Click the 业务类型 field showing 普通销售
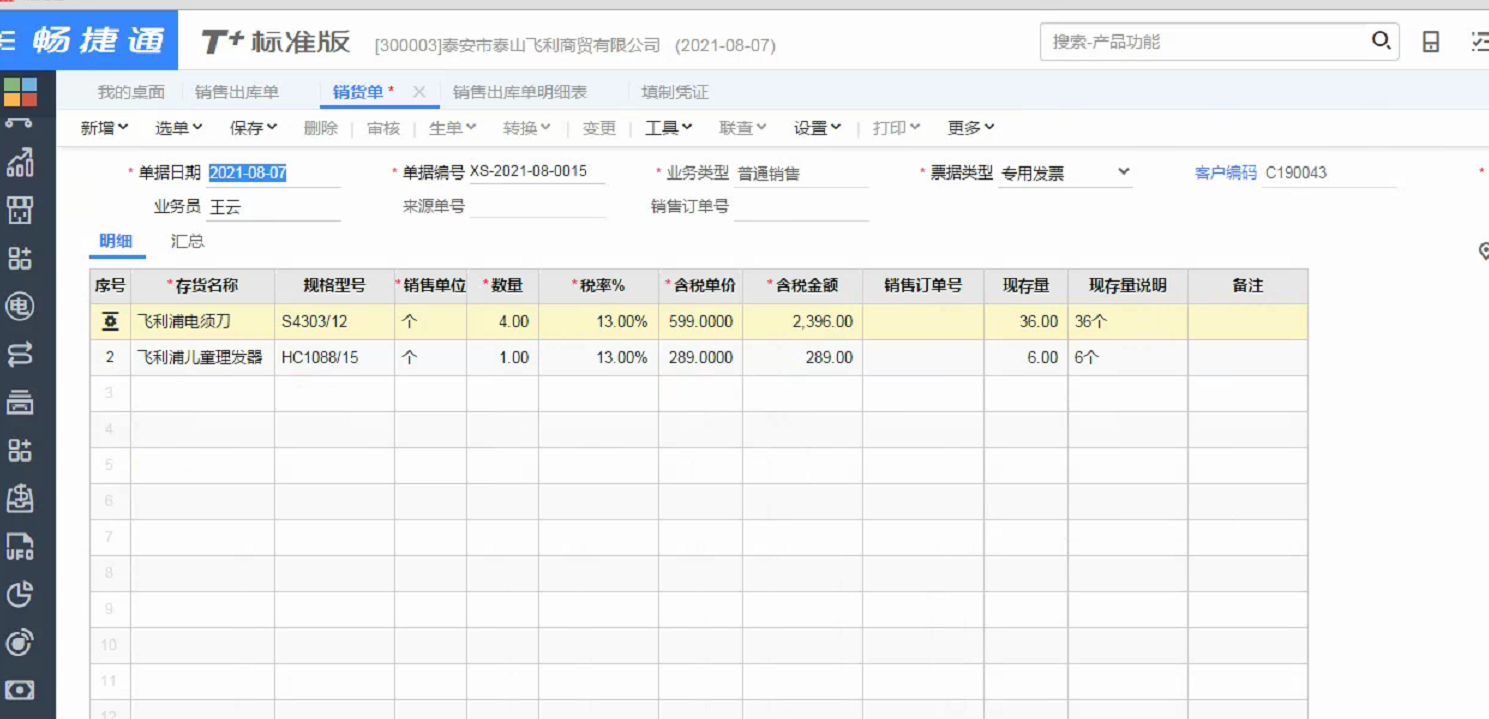The width and height of the screenshot is (1489, 719). click(801, 173)
